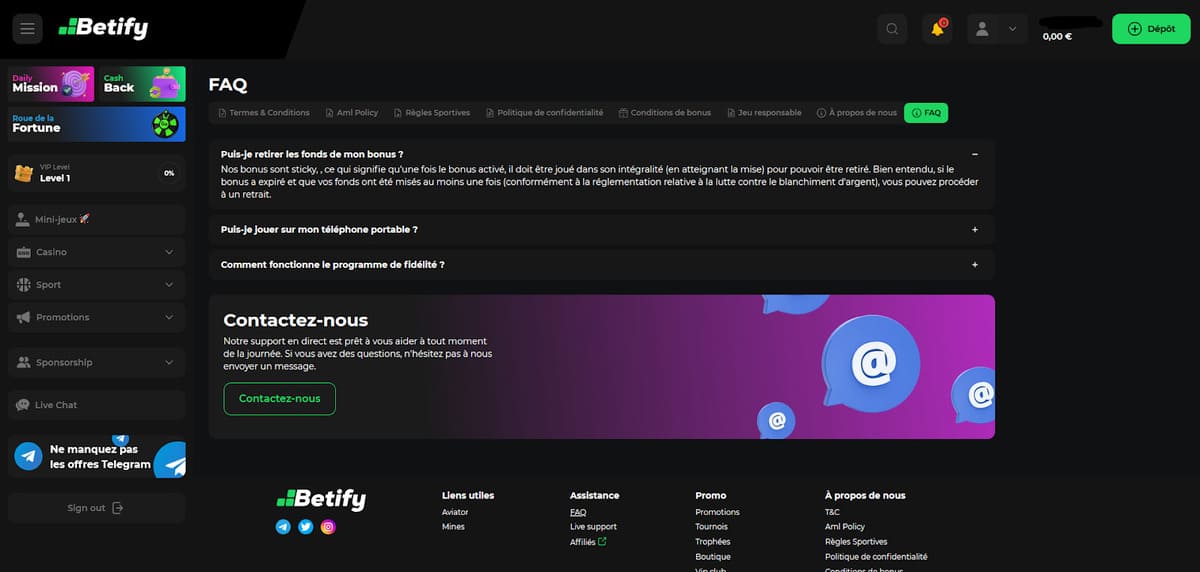Viewport: 1200px width, 572px height.
Task: Open the footer Promotions link under Promo
Action: point(717,512)
